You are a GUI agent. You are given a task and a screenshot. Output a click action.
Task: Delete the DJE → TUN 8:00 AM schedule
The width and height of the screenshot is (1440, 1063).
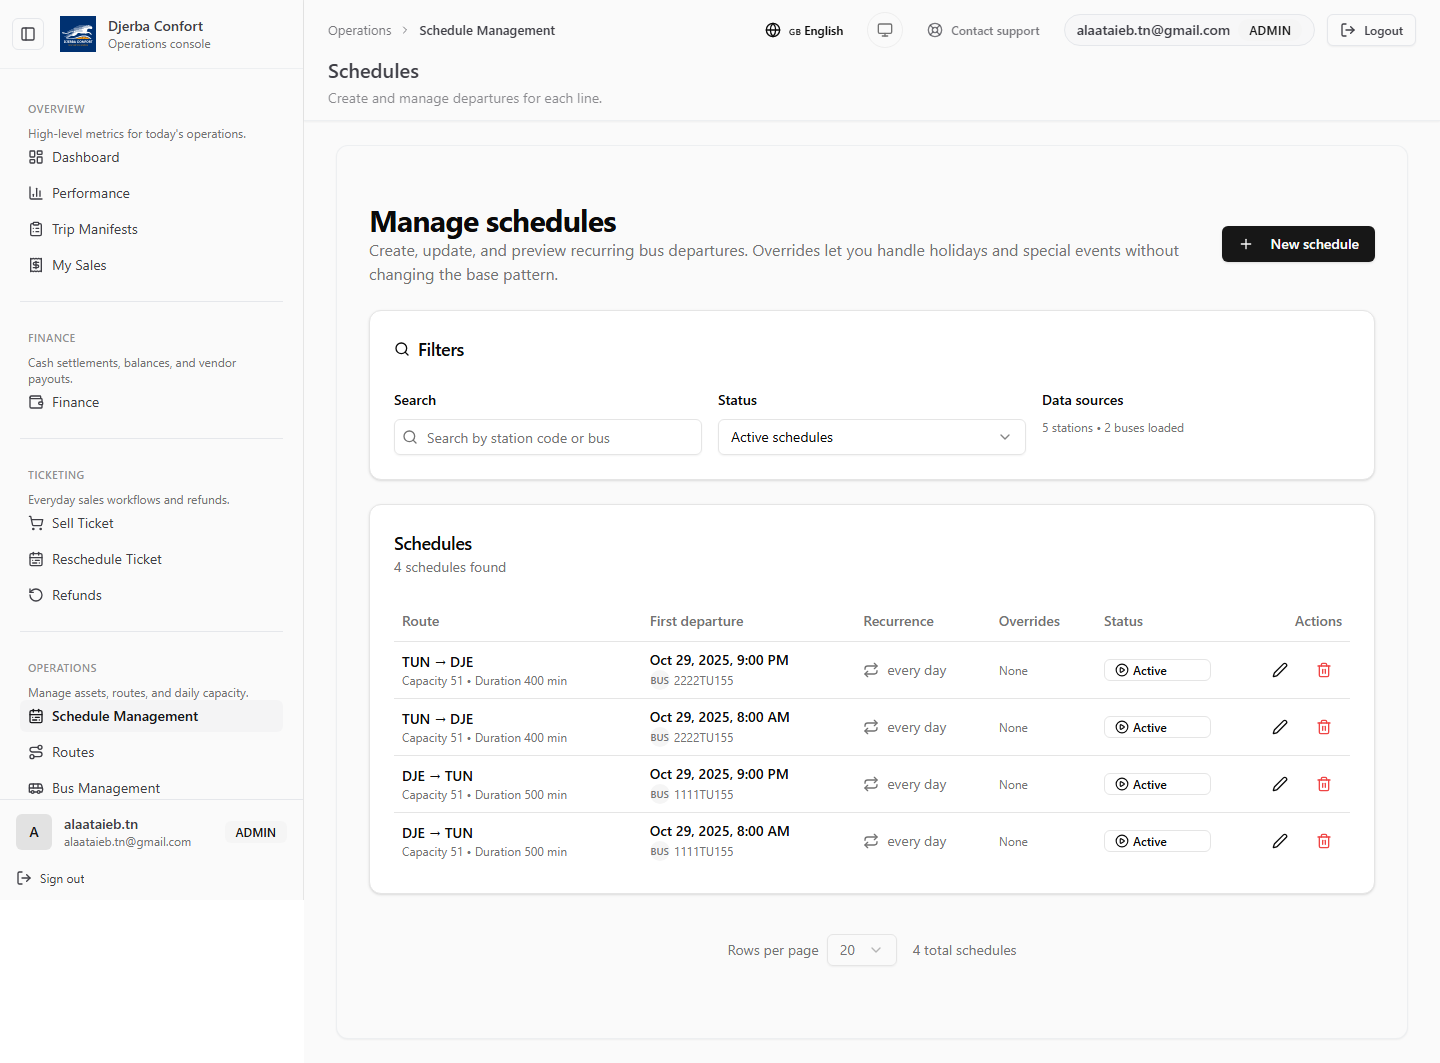[x=1323, y=841]
